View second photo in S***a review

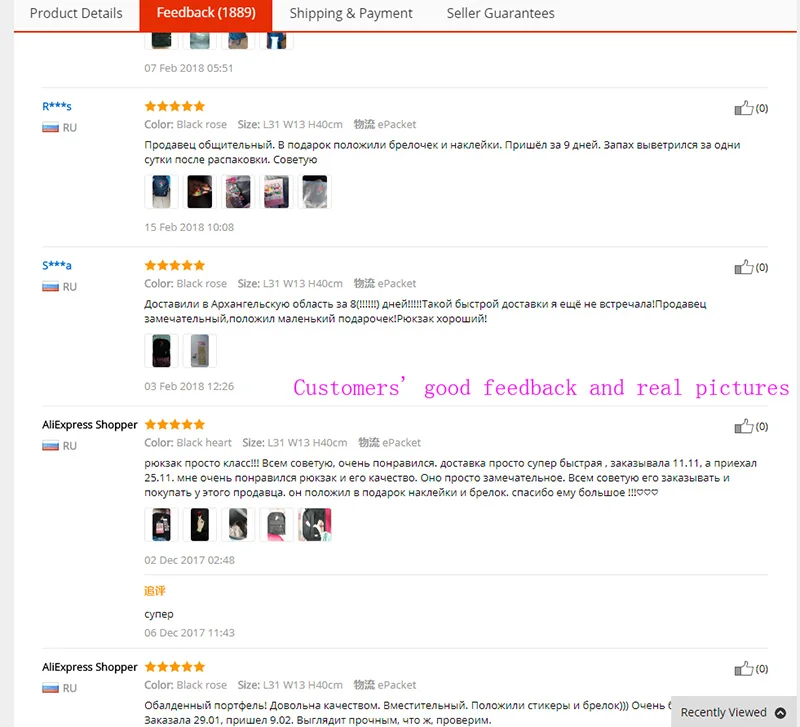coord(199,351)
